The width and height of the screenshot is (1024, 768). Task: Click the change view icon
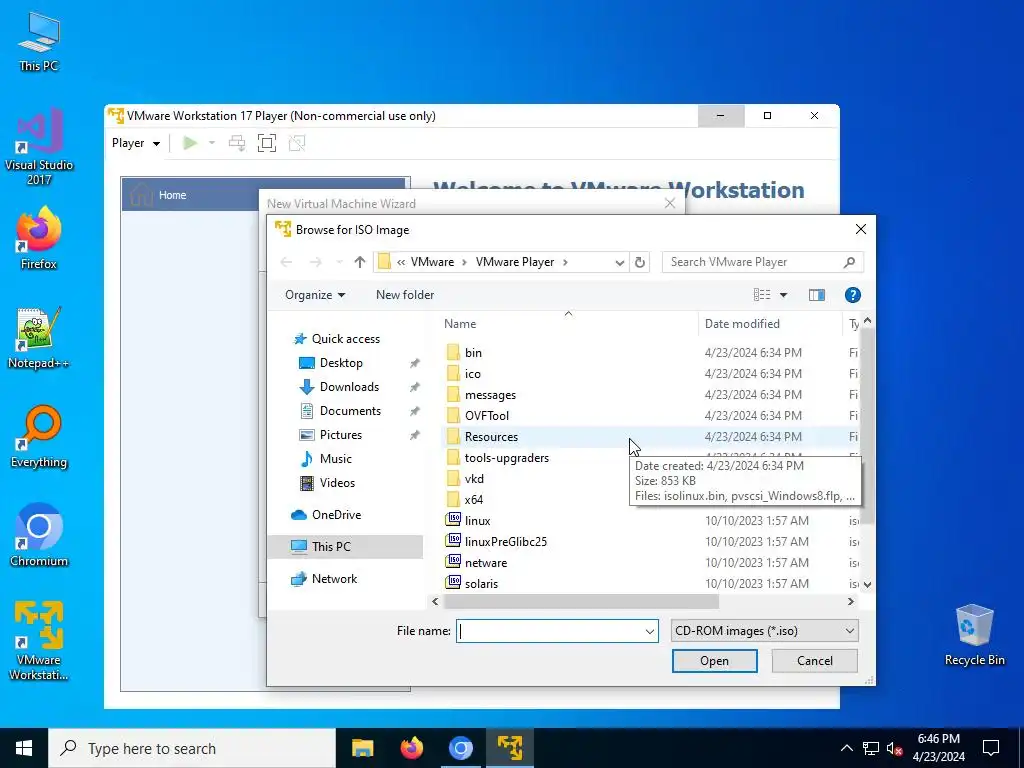coord(761,295)
